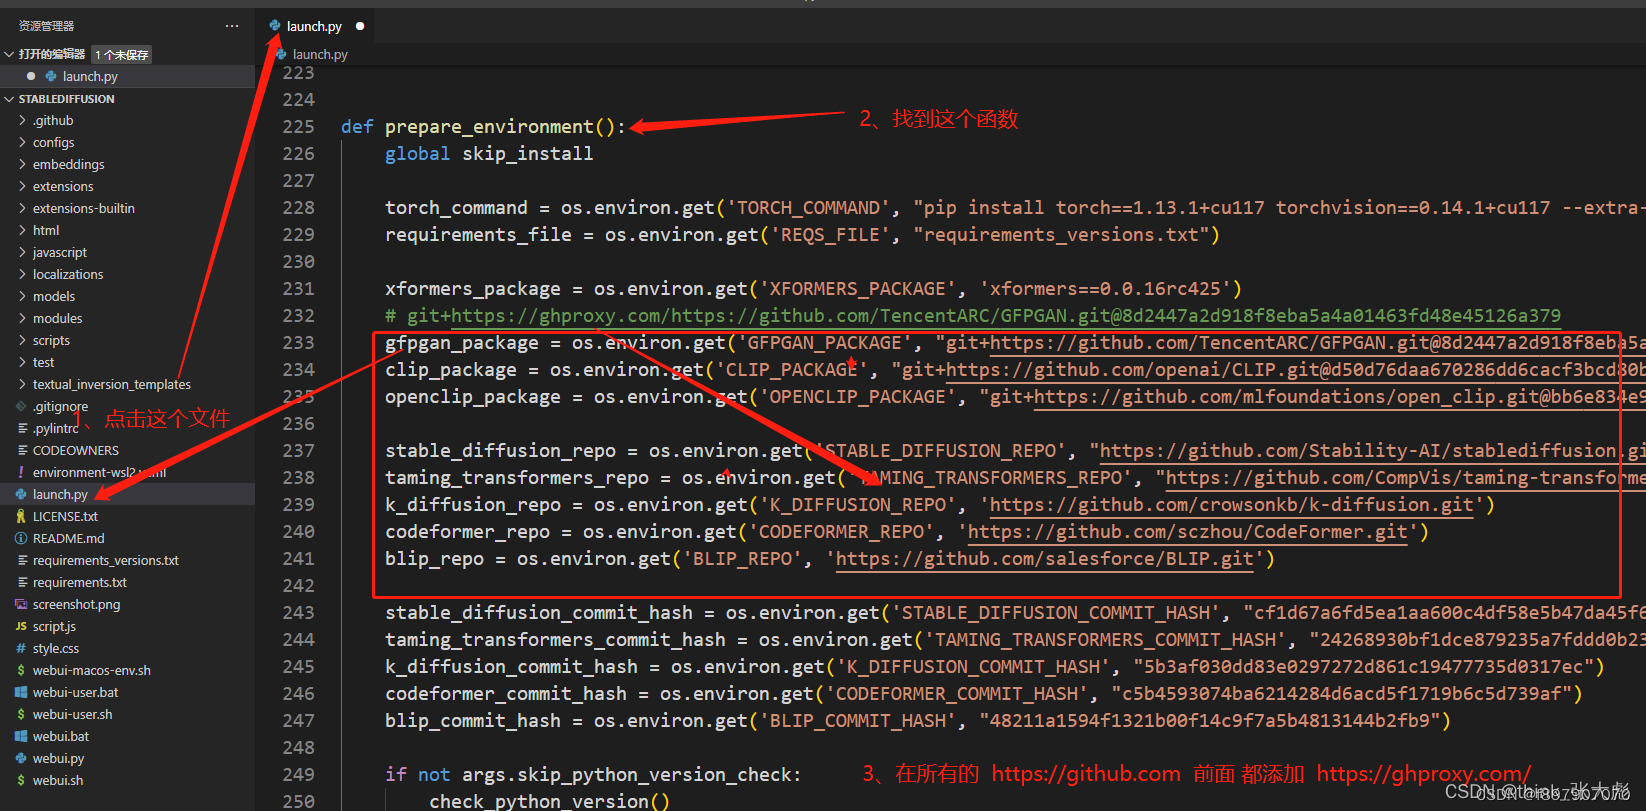
Task: Follow the k-diffusion.git GitHub link
Action: 1231,505
